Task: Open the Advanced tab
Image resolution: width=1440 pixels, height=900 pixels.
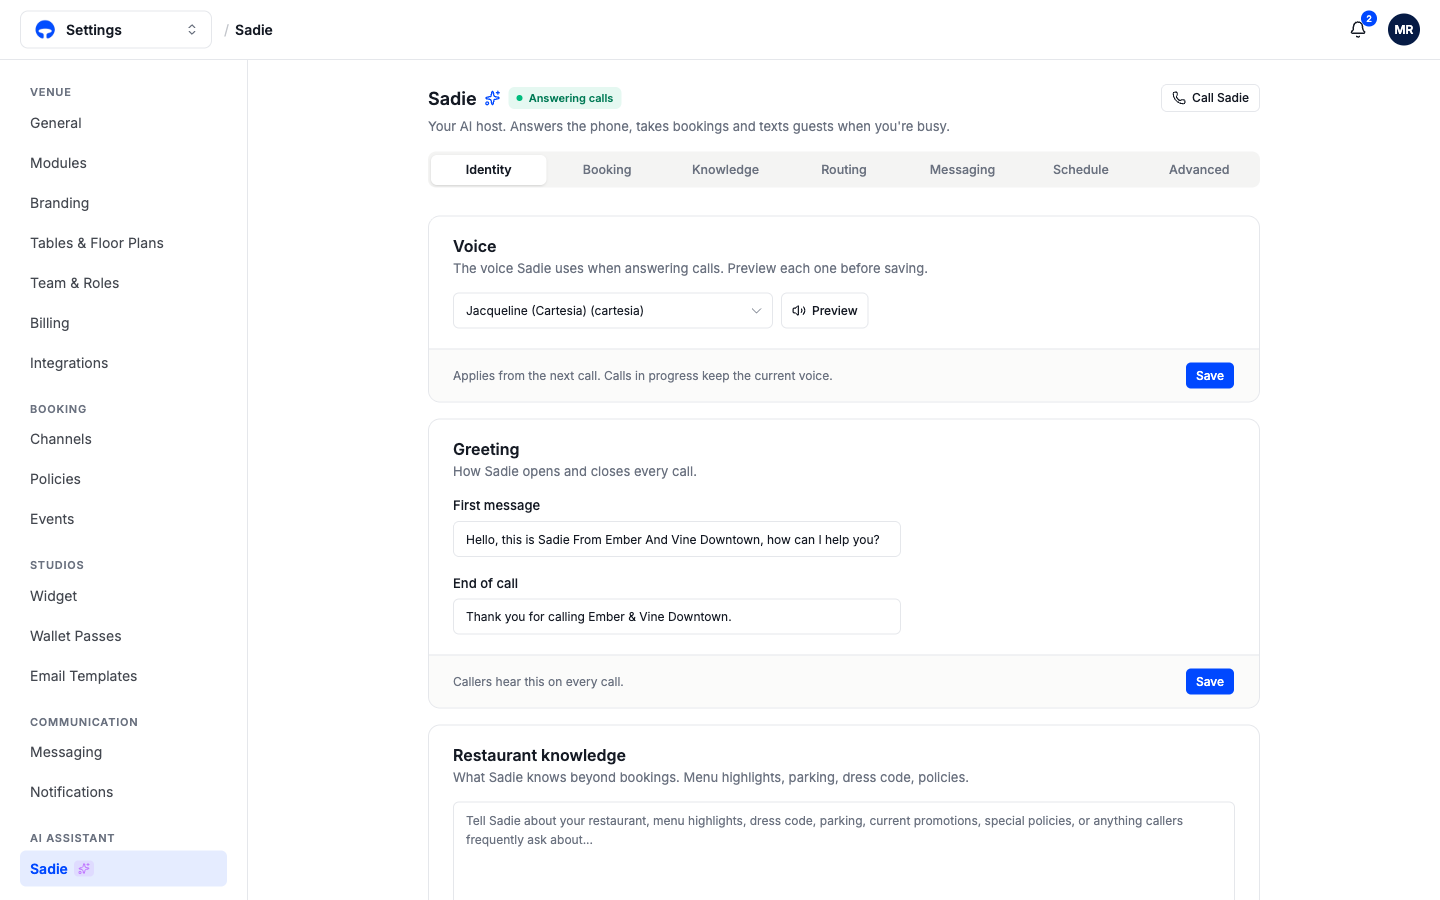Action: click(x=1199, y=170)
